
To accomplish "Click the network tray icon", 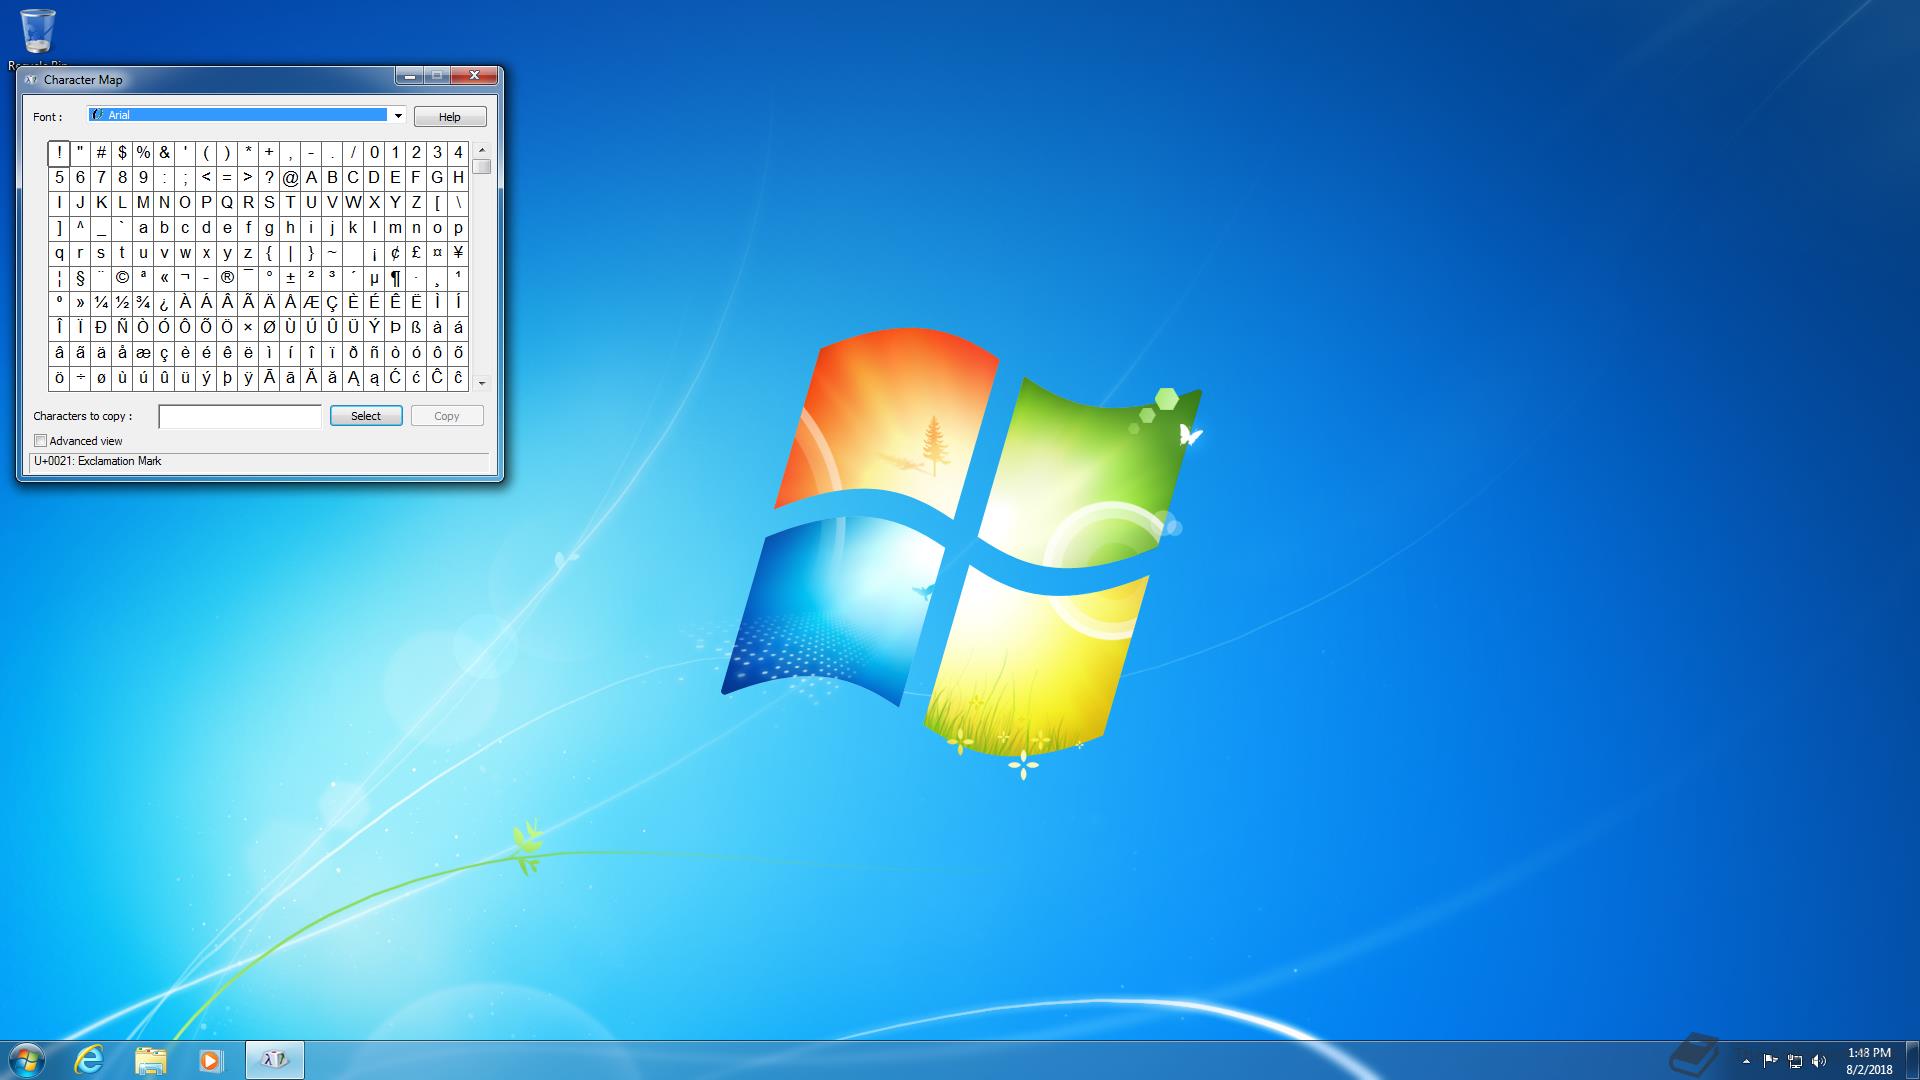I will point(1795,1061).
